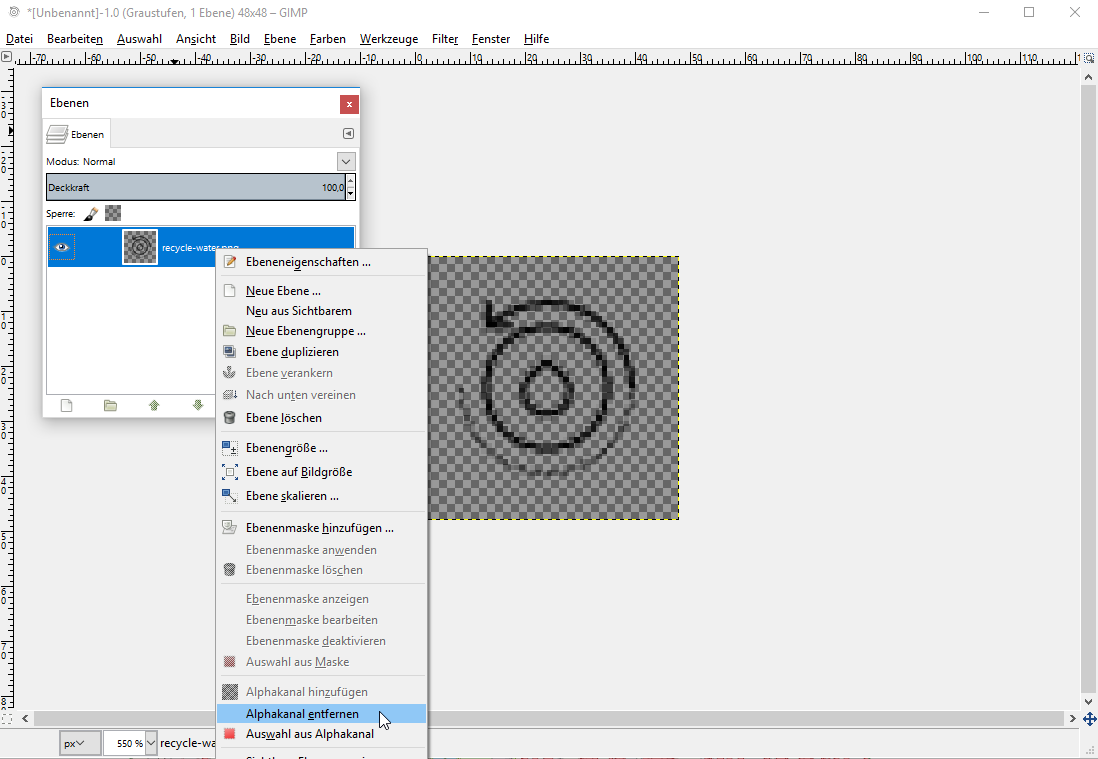The image size is (1098, 759).
Task: Switch to the Ebenen tab
Action: pyautogui.click(x=76, y=133)
